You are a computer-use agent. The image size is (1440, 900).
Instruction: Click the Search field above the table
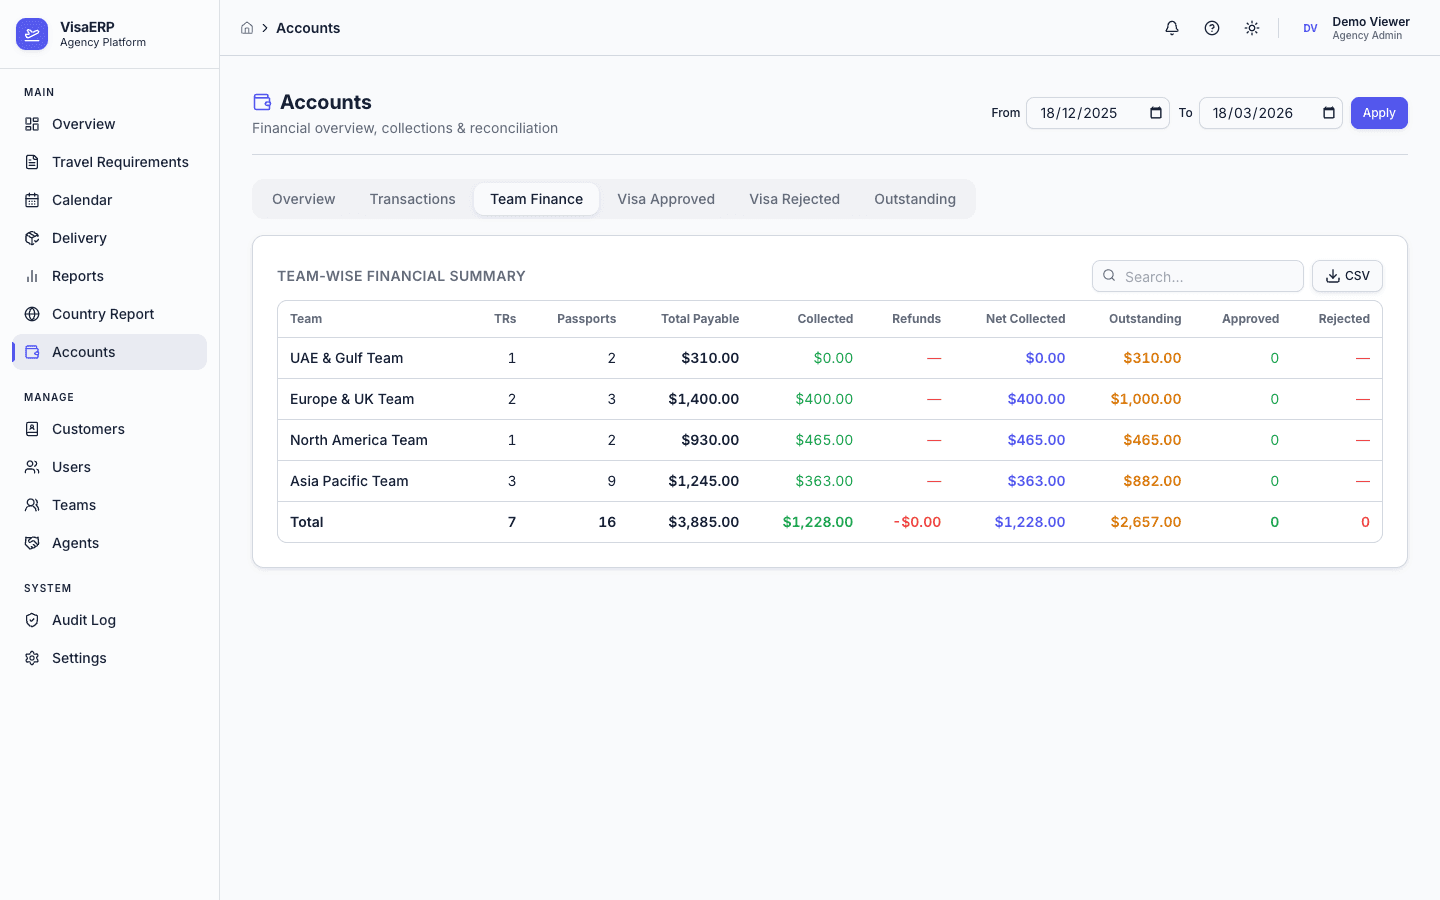click(1197, 276)
